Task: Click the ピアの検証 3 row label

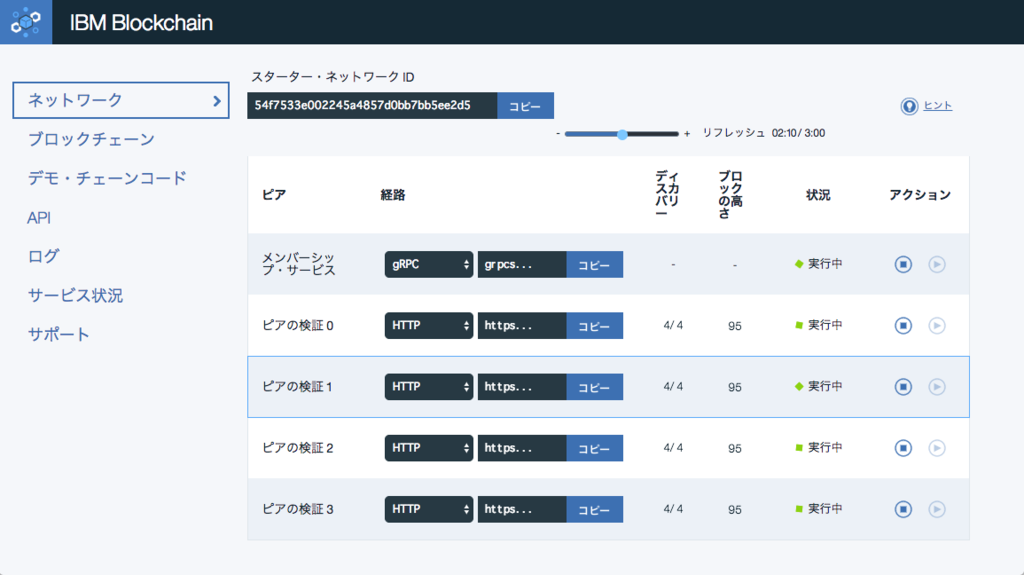Action: pyautogui.click(x=298, y=509)
